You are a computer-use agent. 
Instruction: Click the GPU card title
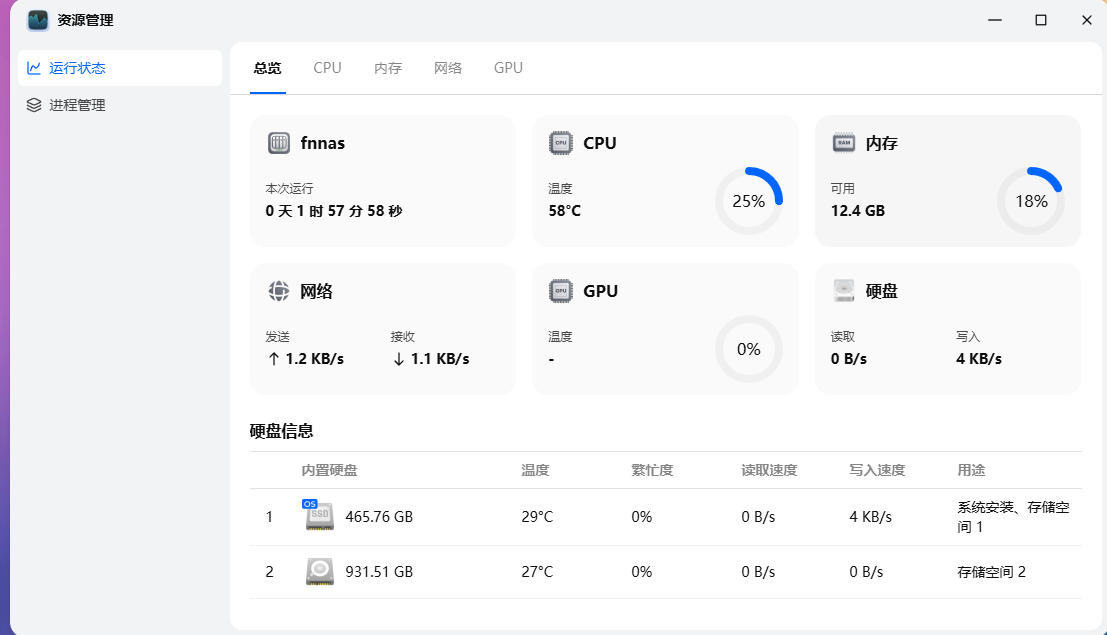point(600,291)
